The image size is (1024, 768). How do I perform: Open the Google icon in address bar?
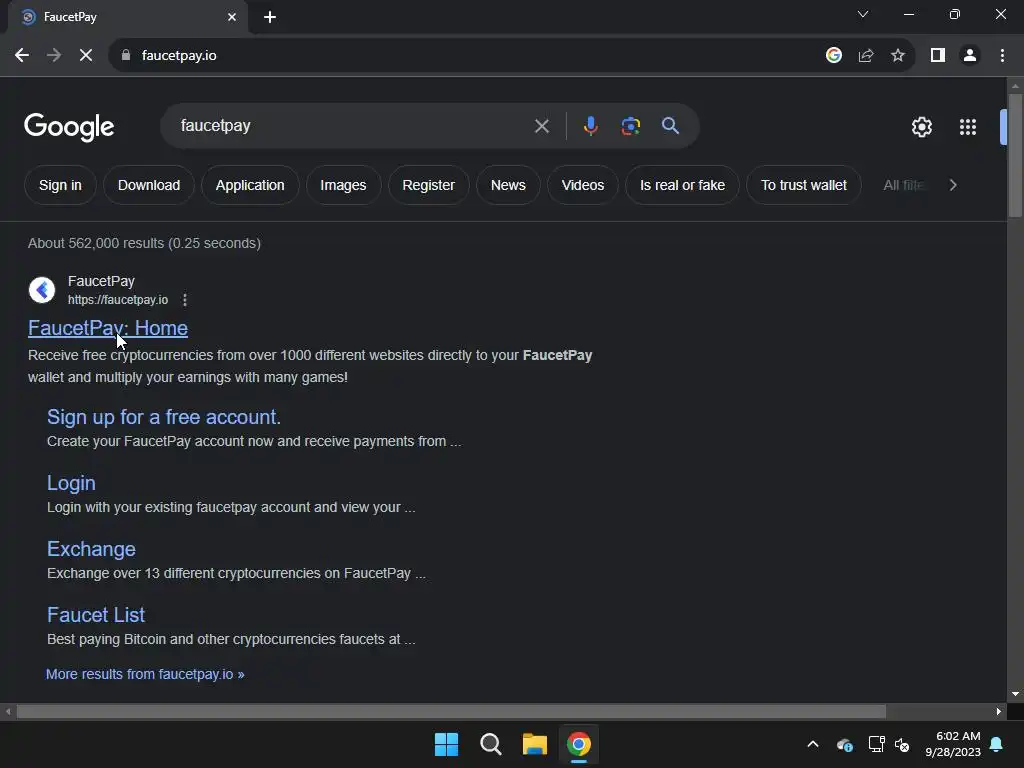coord(833,56)
